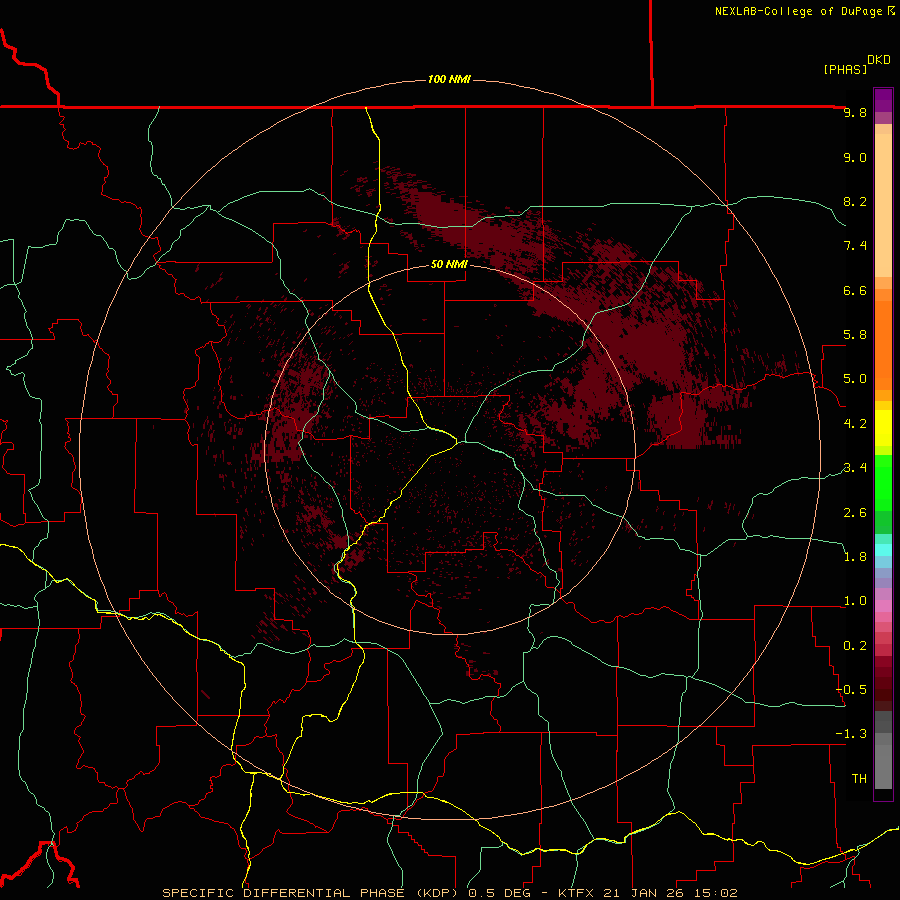Click the TH threshold label

point(859,779)
